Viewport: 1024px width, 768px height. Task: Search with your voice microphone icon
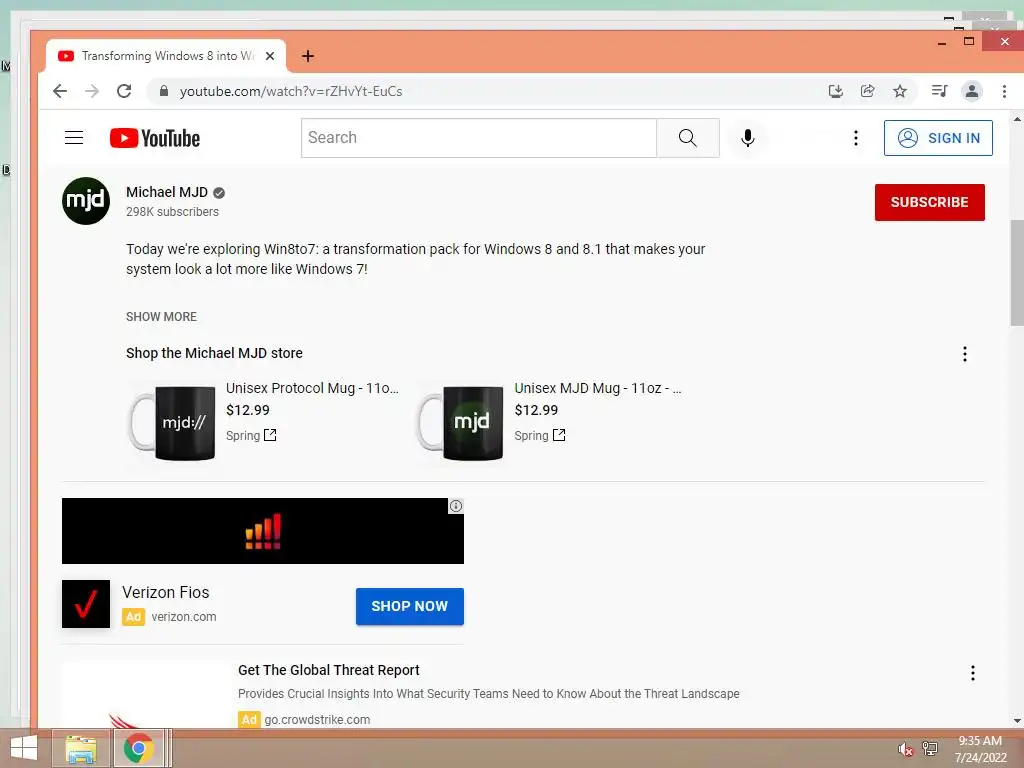[x=748, y=138]
